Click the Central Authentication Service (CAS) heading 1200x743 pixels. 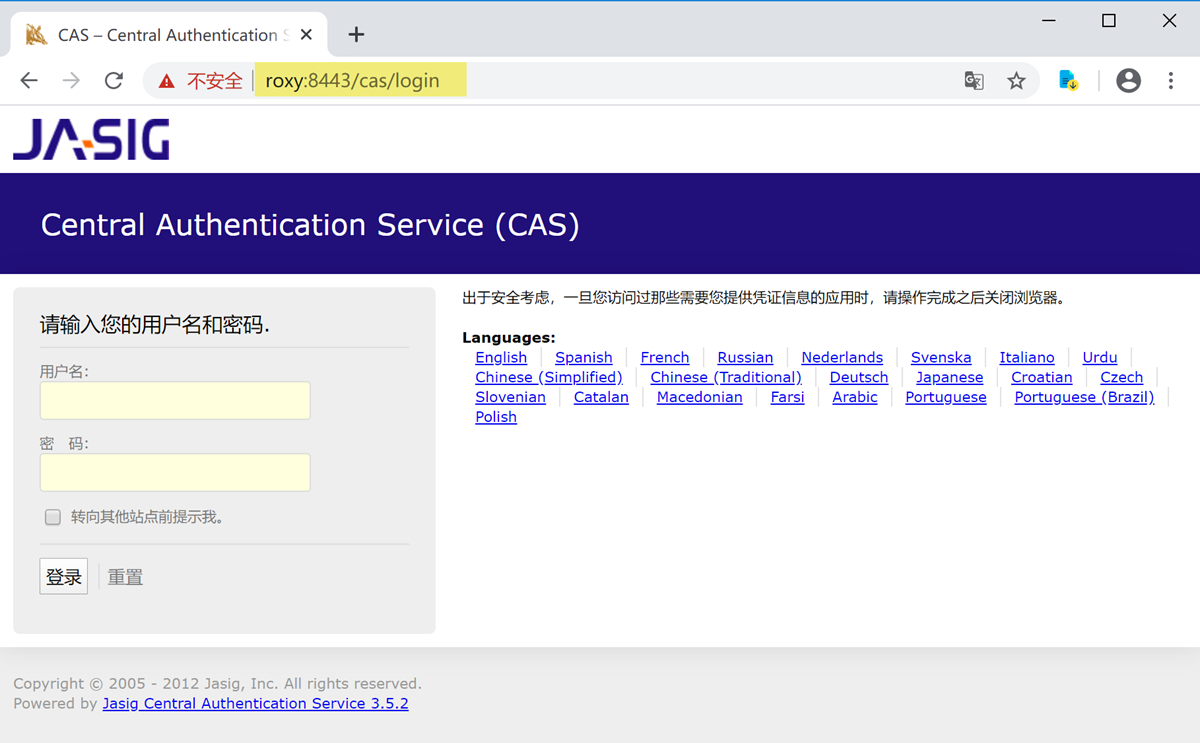310,224
